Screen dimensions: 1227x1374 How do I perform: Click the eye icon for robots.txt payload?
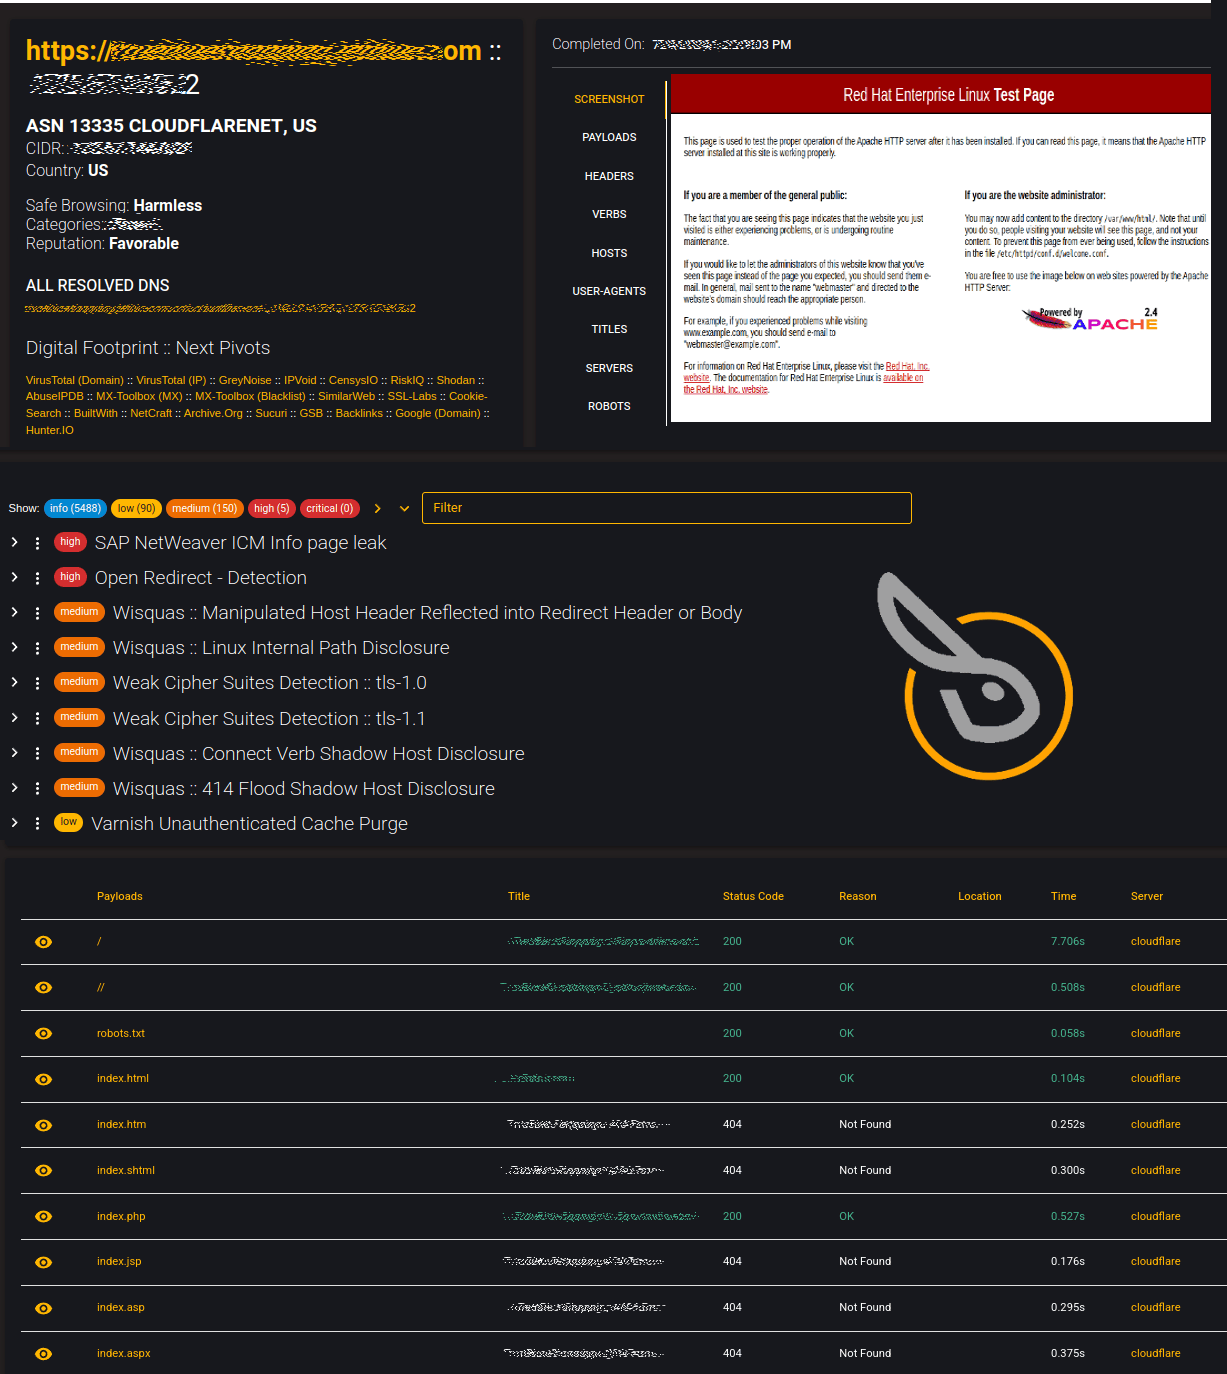coord(43,1033)
